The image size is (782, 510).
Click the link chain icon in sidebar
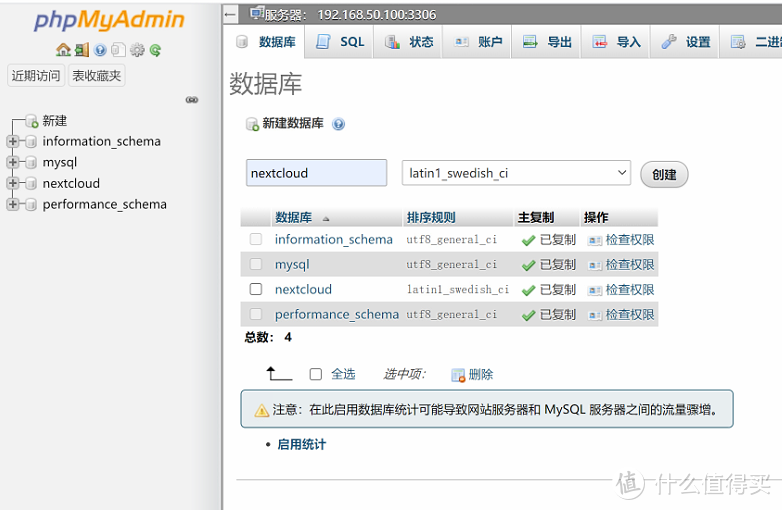coord(192,100)
